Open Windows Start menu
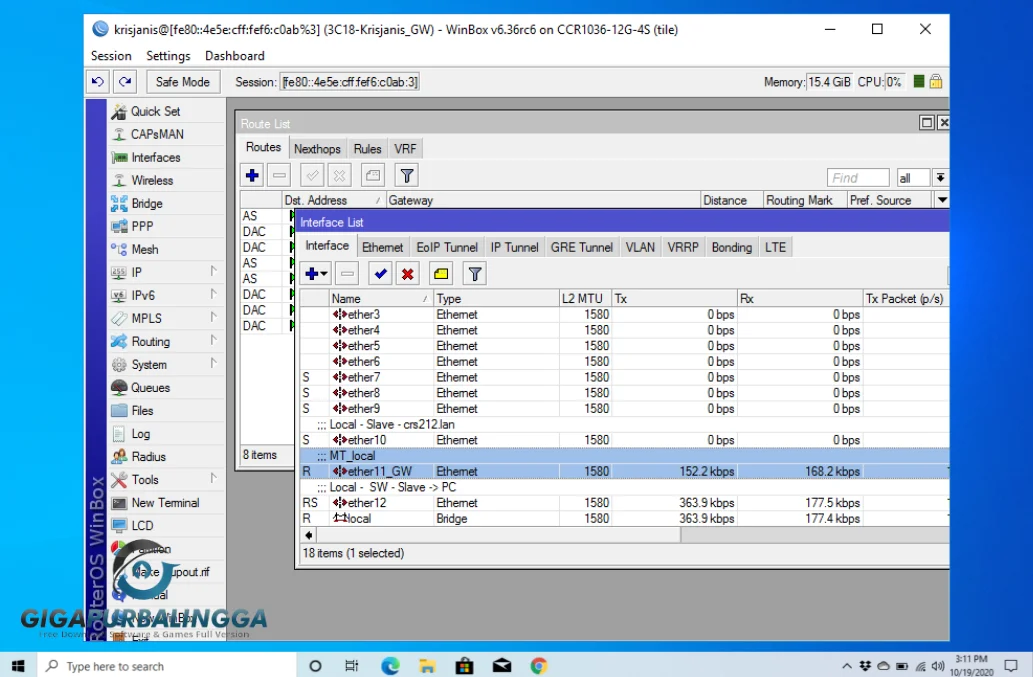Viewport: 1033px width, 677px height. coord(18,666)
